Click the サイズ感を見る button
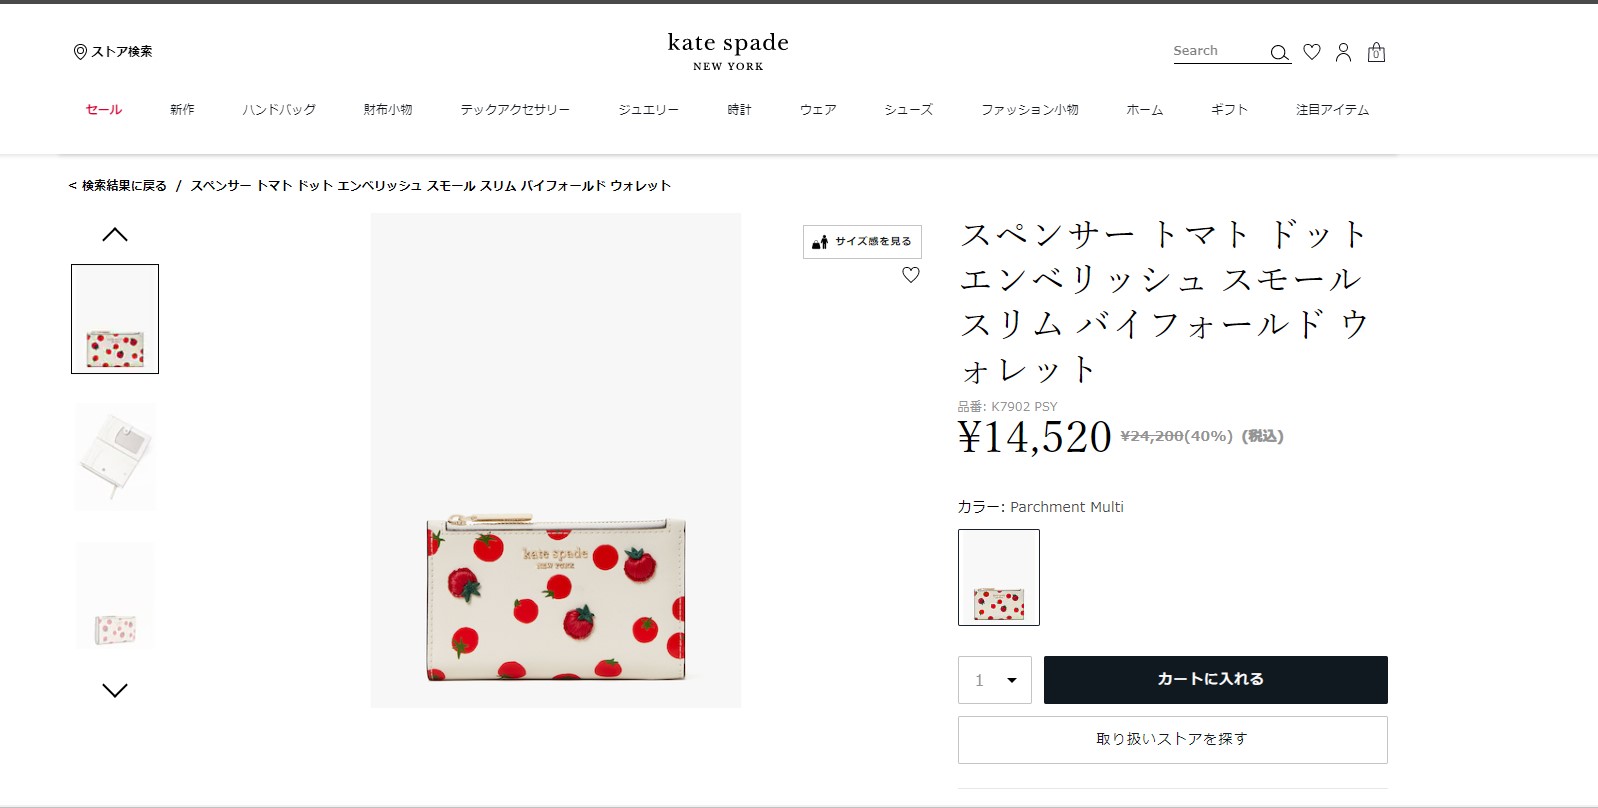The height and width of the screenshot is (808, 1598). pos(862,242)
